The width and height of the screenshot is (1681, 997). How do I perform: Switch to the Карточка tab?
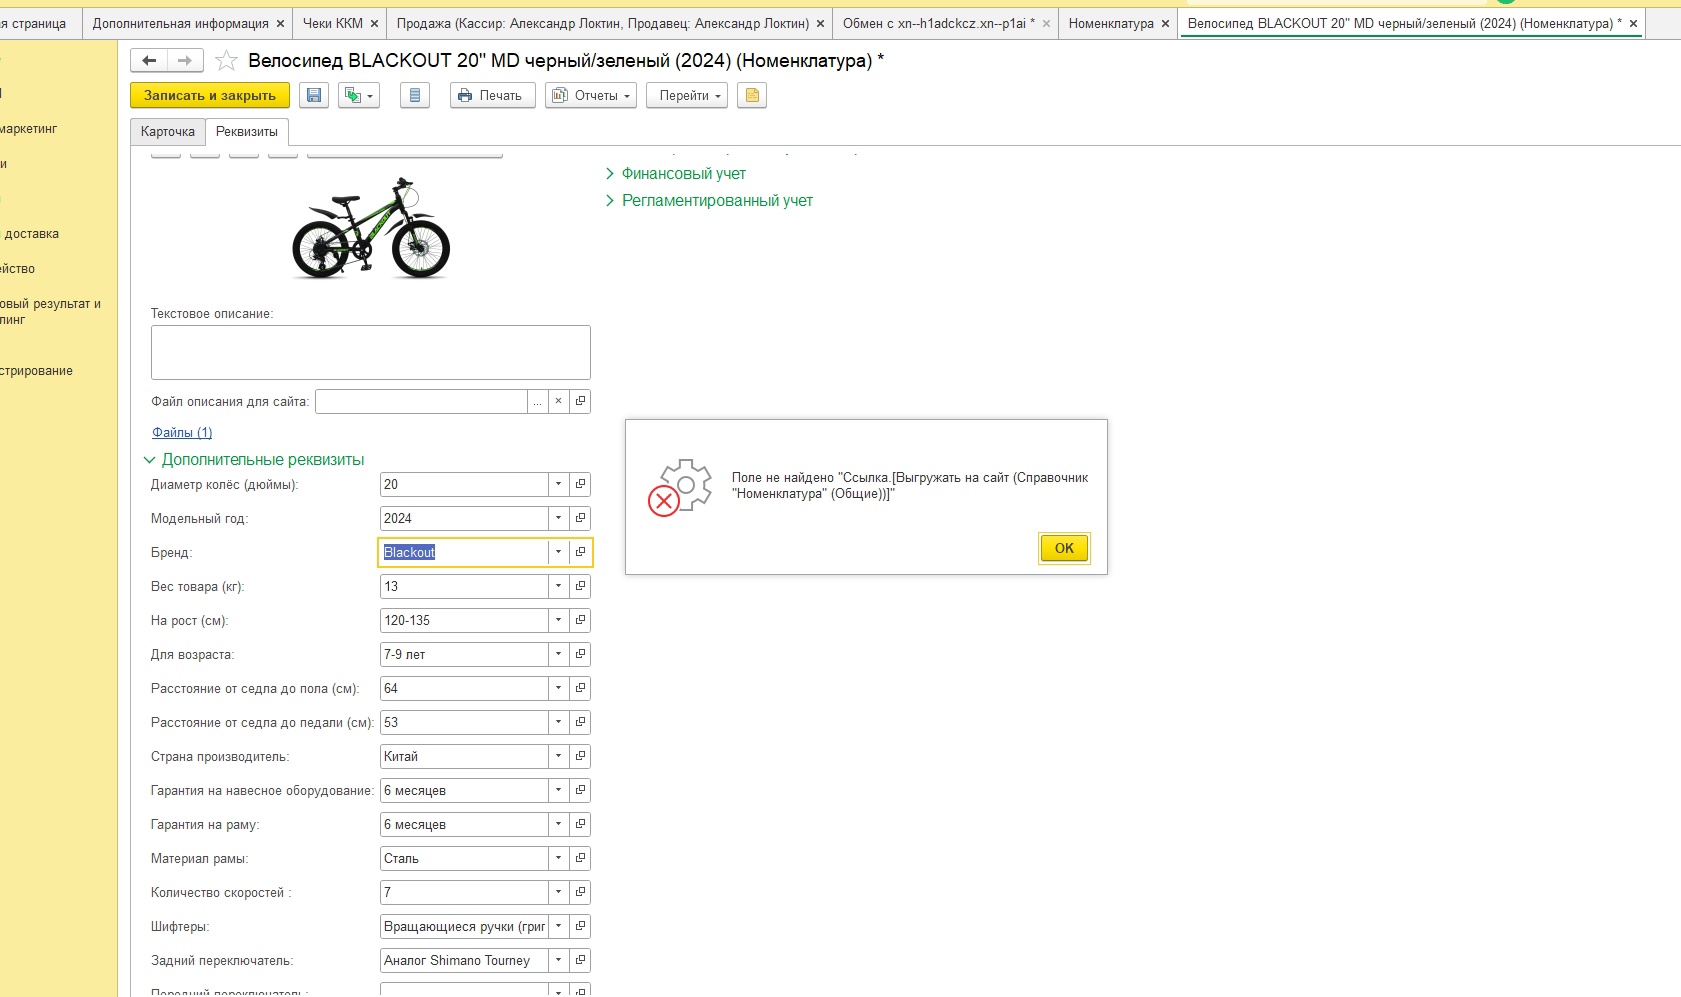[168, 132]
